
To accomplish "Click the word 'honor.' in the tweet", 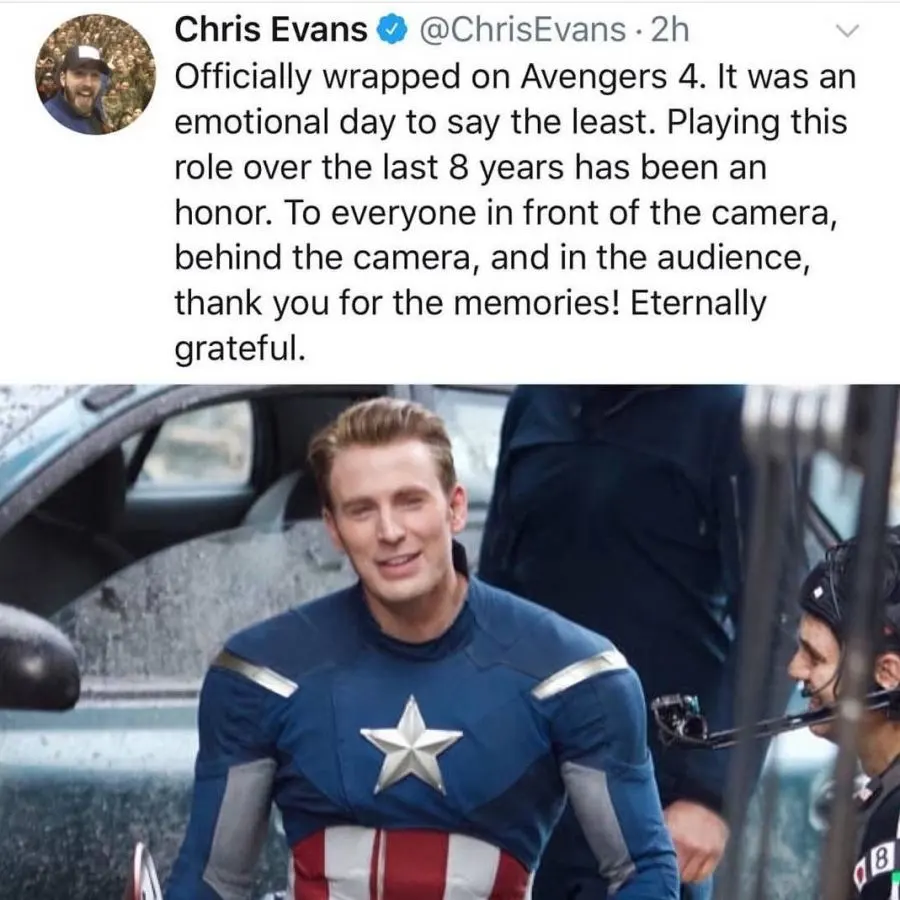I will [x=222, y=213].
